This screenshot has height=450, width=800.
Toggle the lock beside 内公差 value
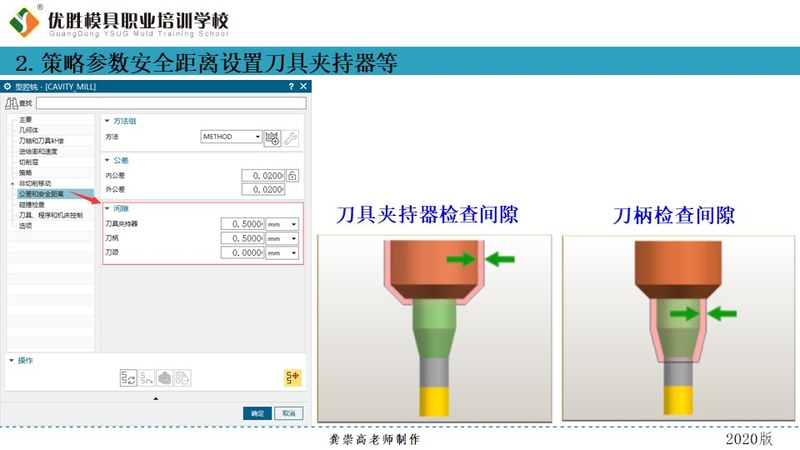(x=292, y=176)
